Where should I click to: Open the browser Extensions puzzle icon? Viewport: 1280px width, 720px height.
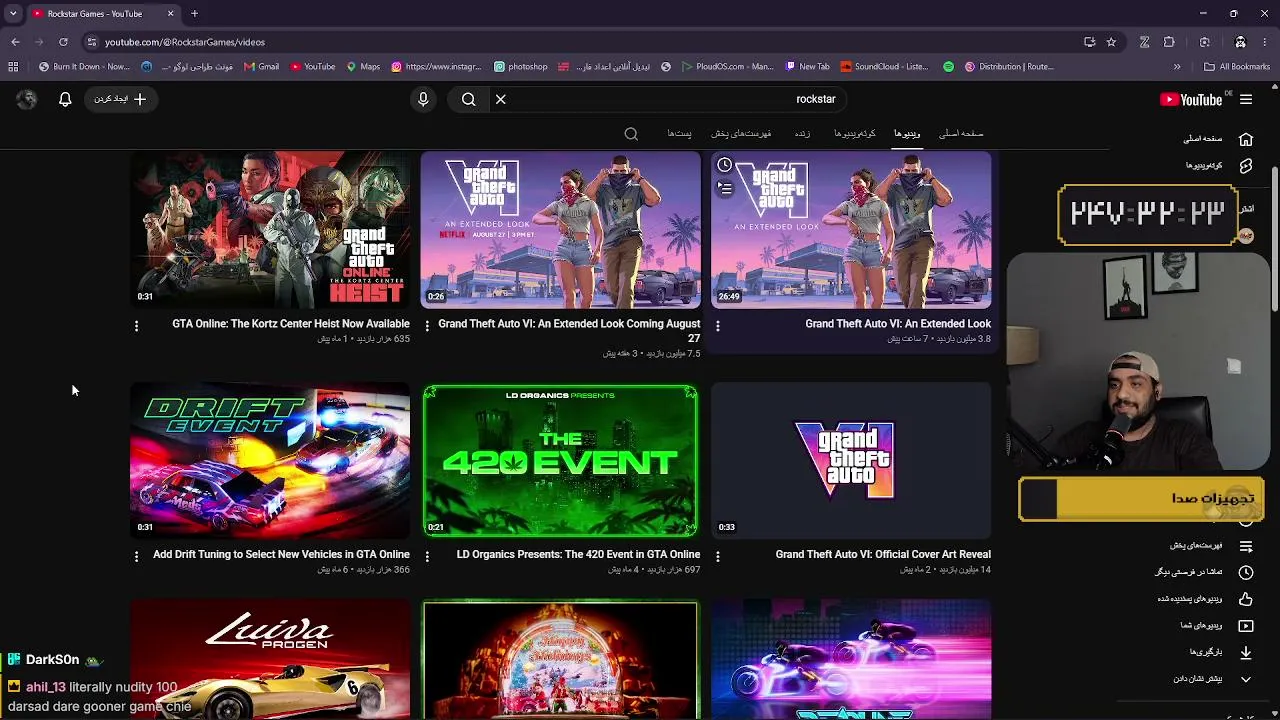[x=1169, y=42]
